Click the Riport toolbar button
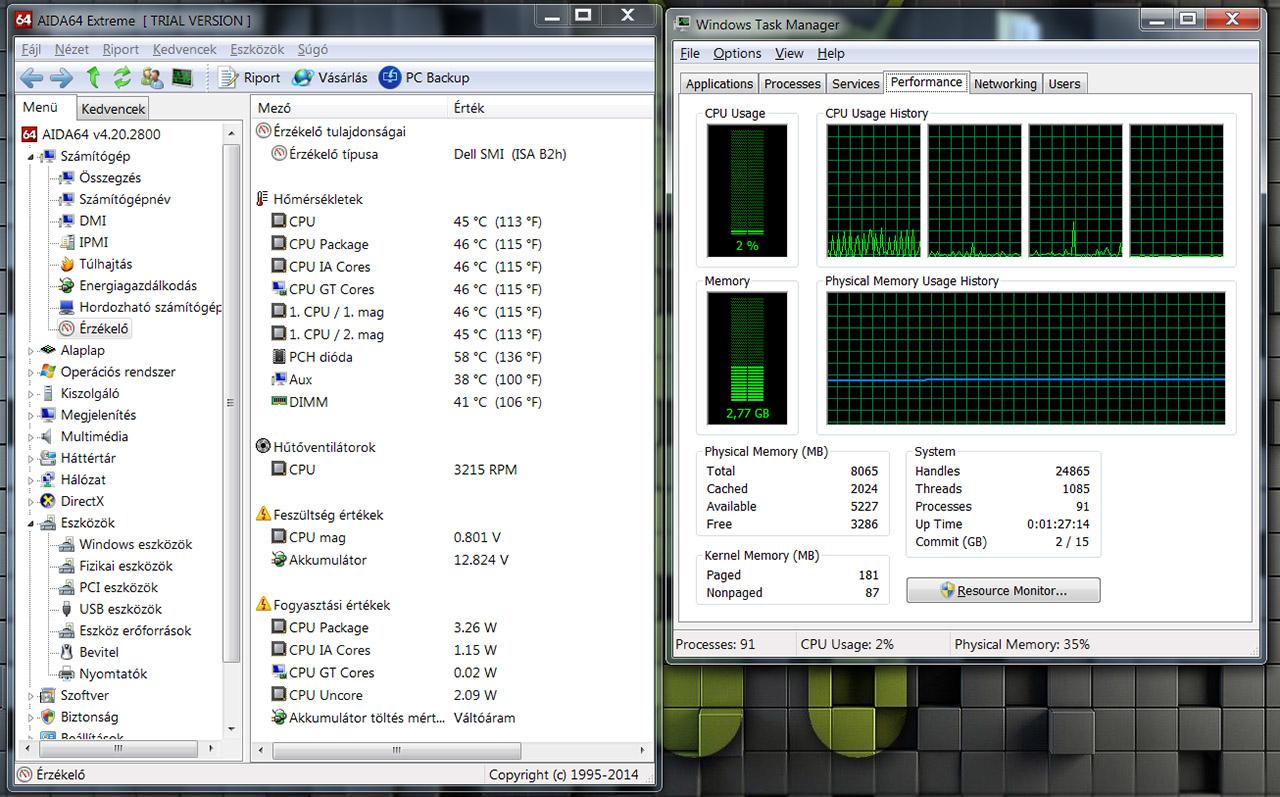 (249, 77)
